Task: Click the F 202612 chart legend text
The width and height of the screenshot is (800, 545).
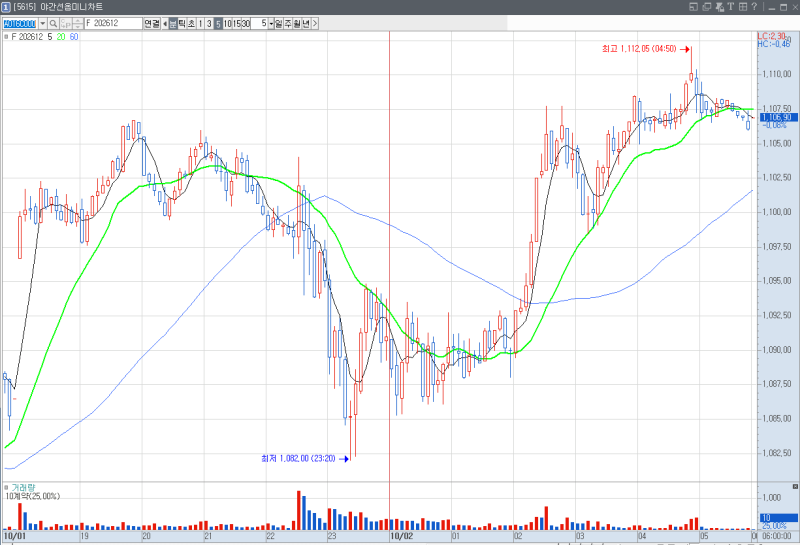Action: (27, 37)
